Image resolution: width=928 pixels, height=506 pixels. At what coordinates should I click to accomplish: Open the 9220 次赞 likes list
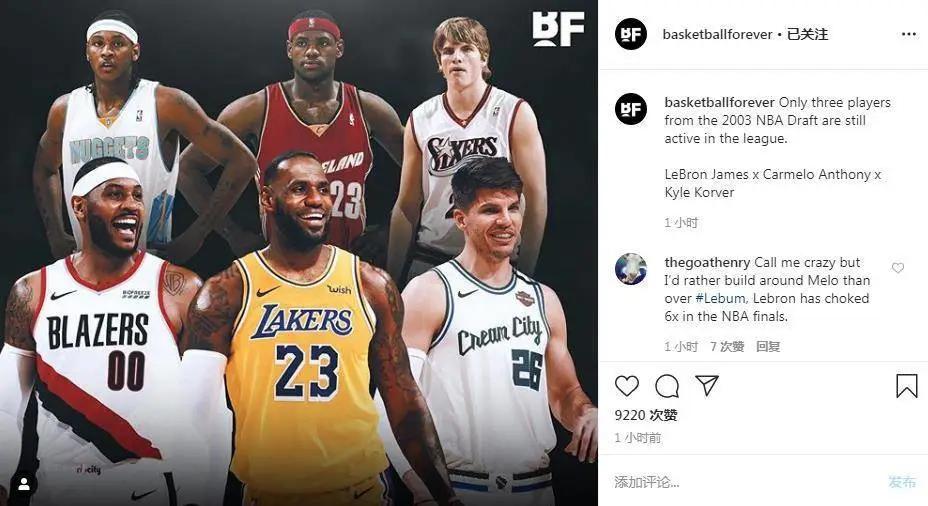[646, 415]
